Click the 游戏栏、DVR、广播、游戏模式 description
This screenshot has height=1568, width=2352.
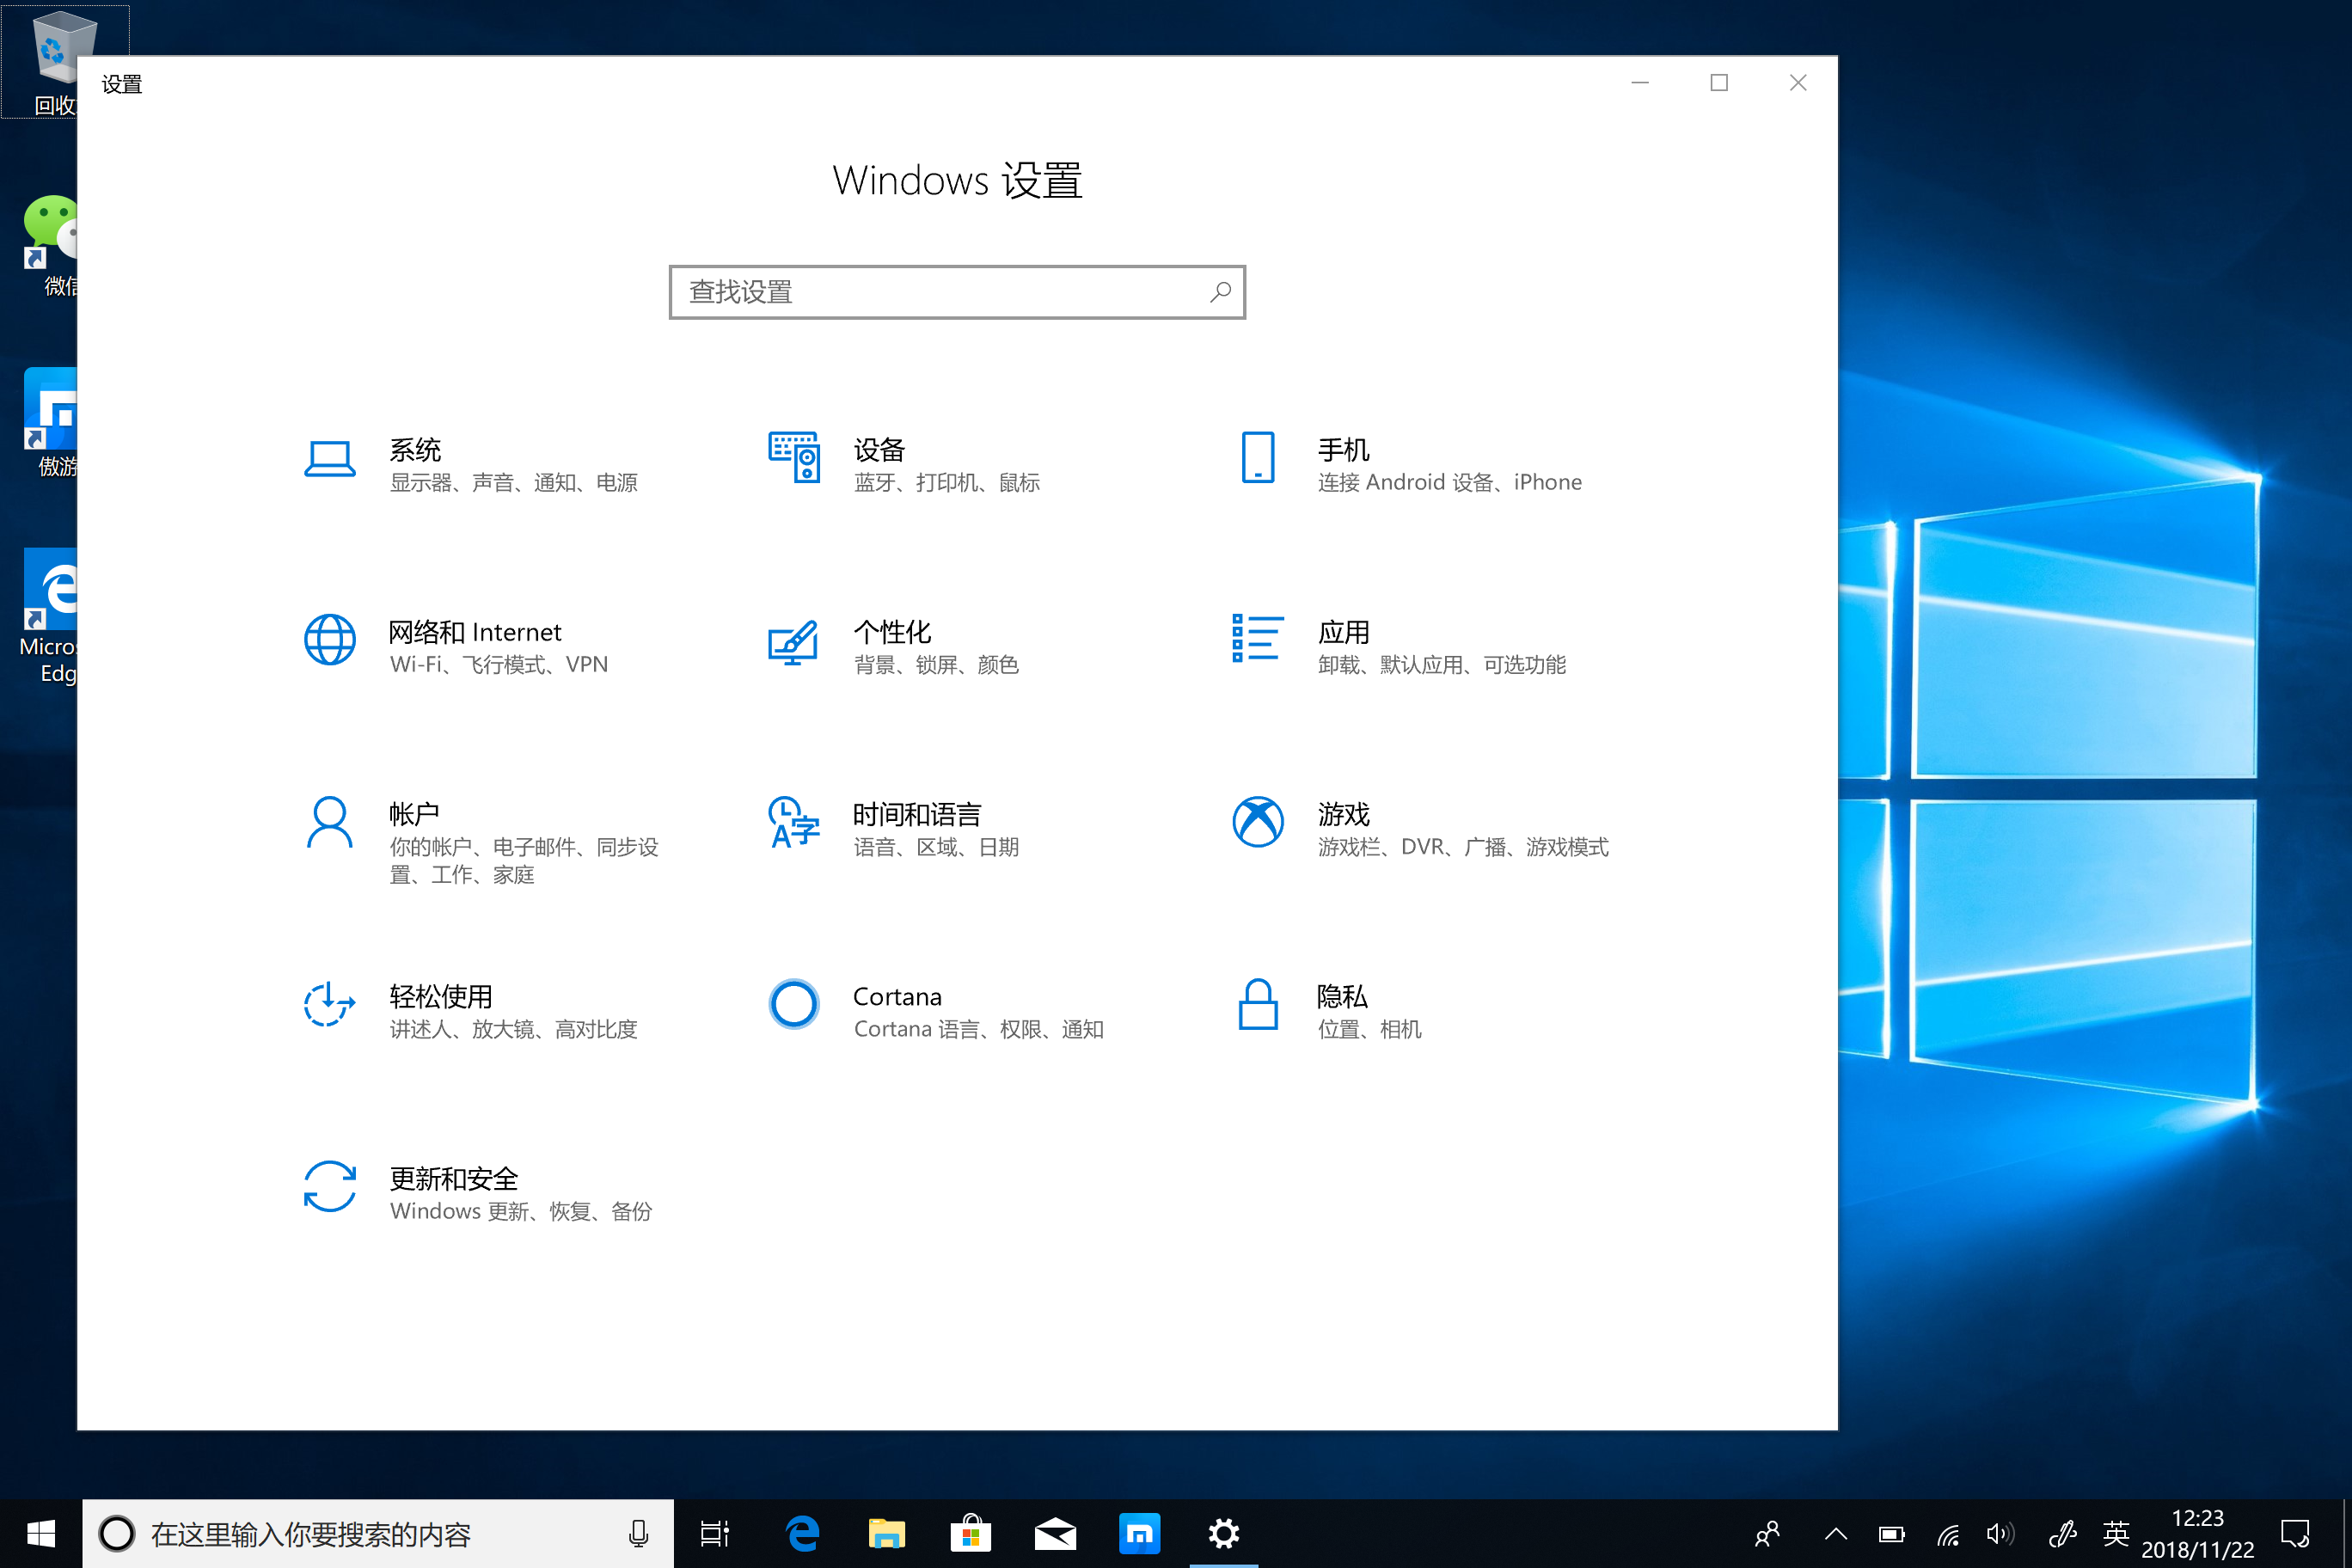pos(1462,847)
